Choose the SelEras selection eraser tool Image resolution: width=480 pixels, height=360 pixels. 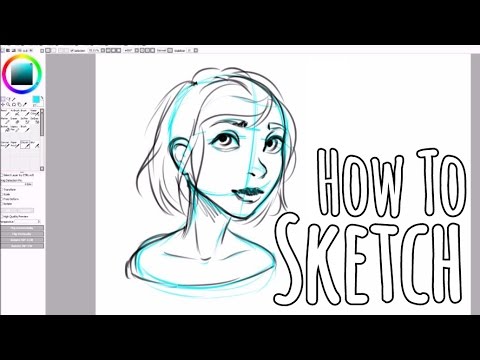[x=35, y=121]
